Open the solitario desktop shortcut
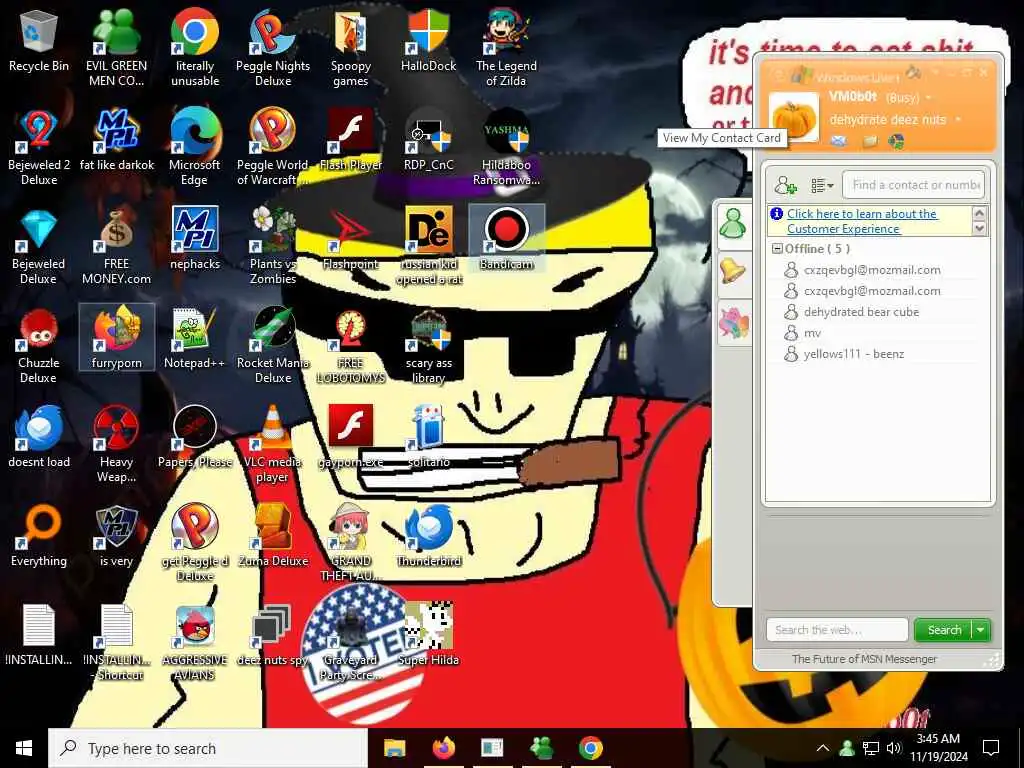This screenshot has width=1024, height=768. pyautogui.click(x=428, y=436)
